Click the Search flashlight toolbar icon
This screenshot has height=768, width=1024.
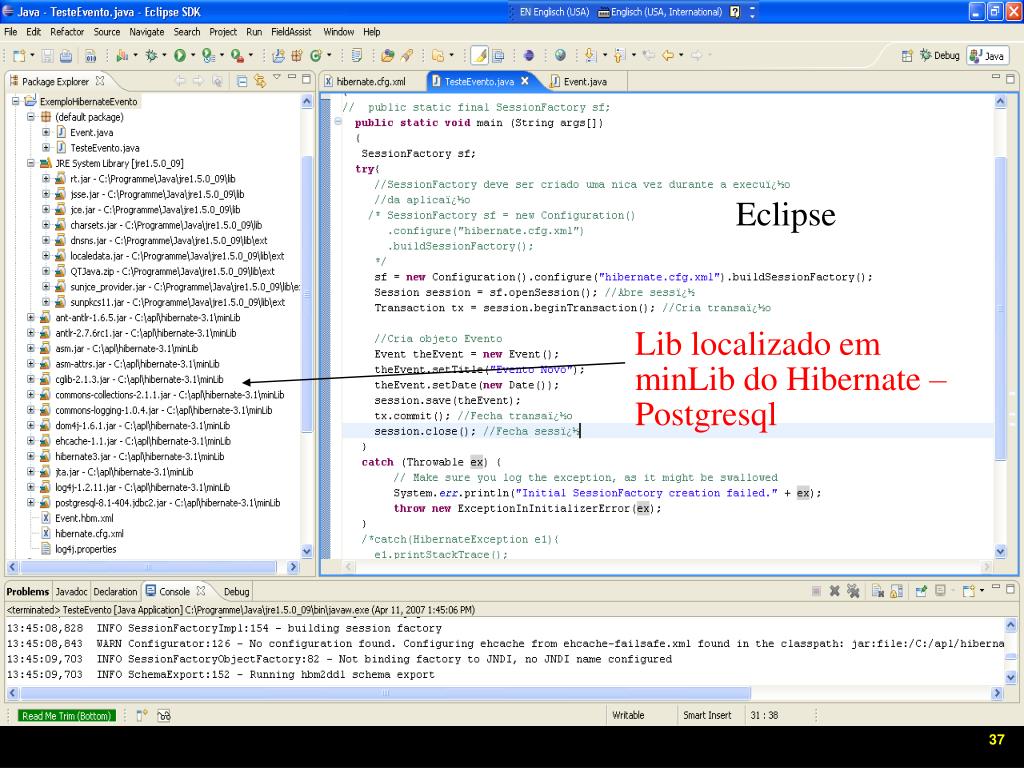[x=407, y=56]
